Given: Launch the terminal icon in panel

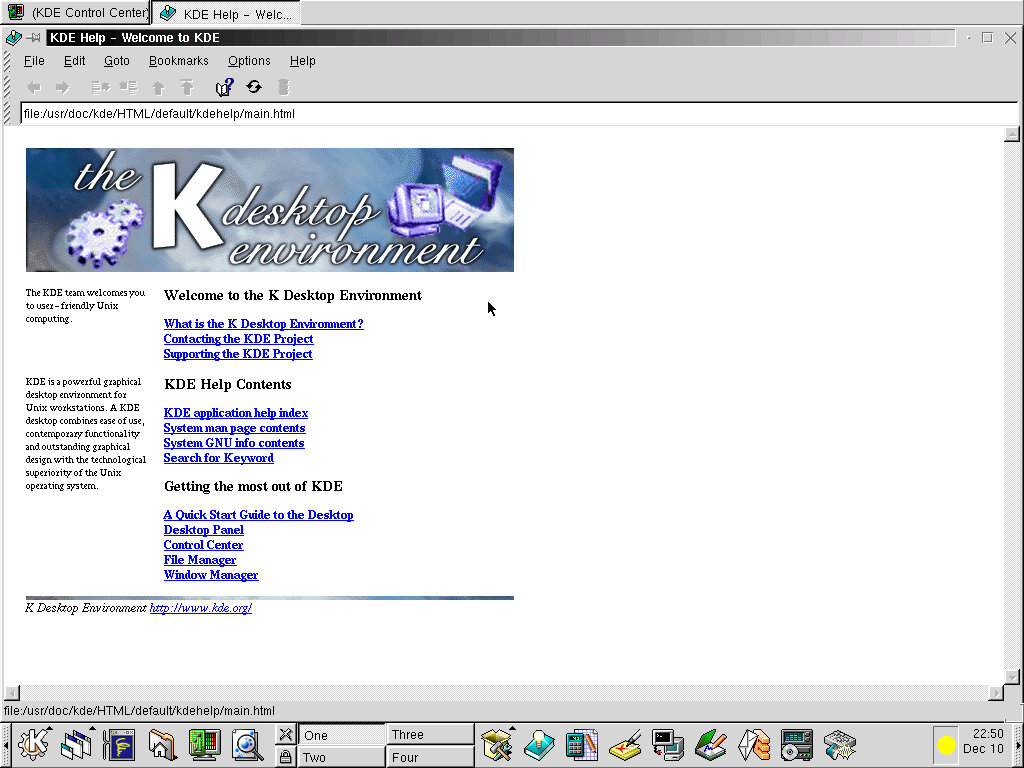Looking at the screenshot, I should coord(667,744).
